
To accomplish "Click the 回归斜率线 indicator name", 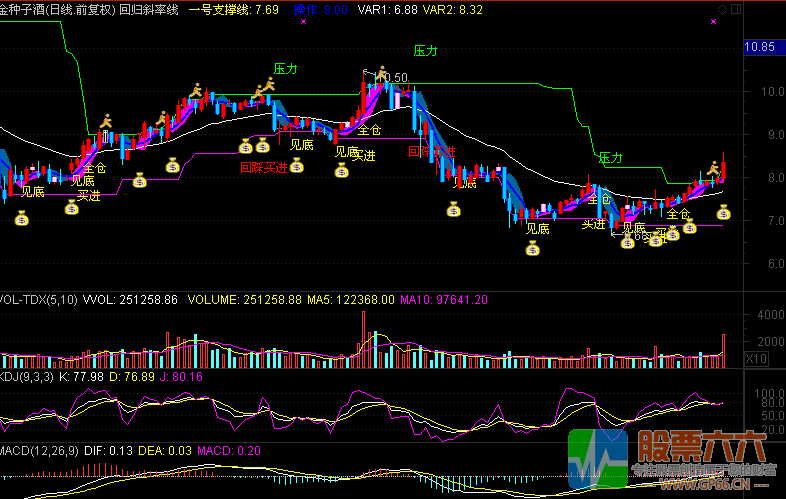I will coord(148,9).
